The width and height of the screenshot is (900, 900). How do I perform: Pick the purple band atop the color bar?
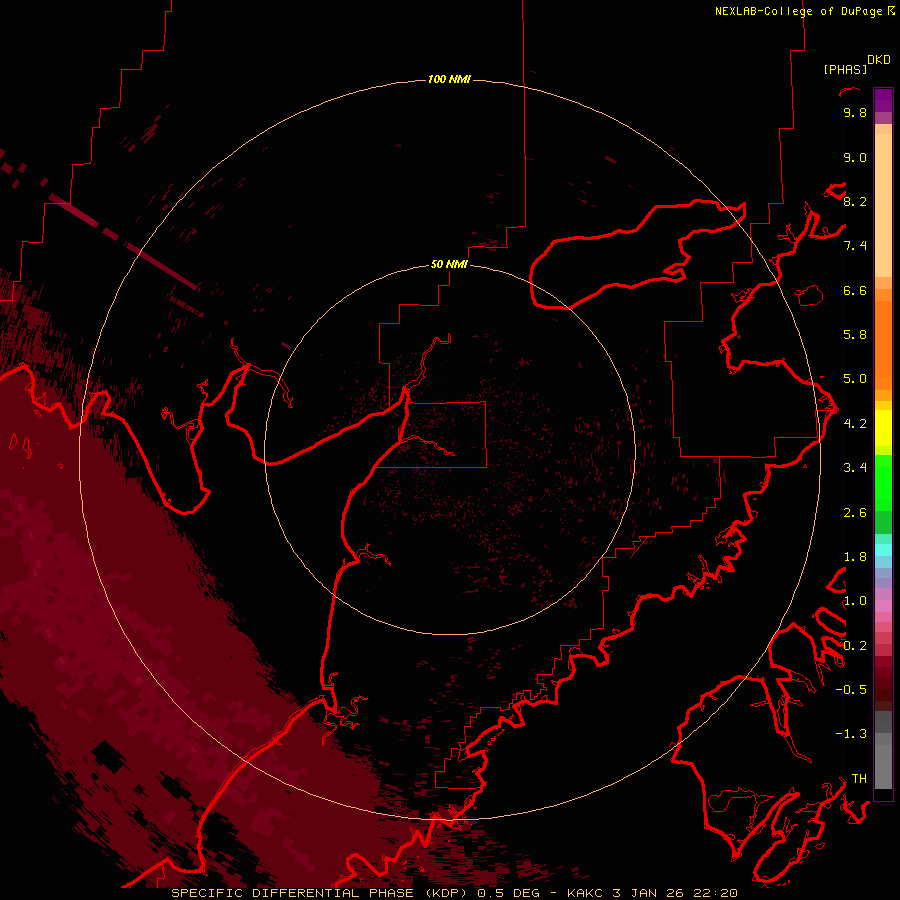click(x=883, y=100)
